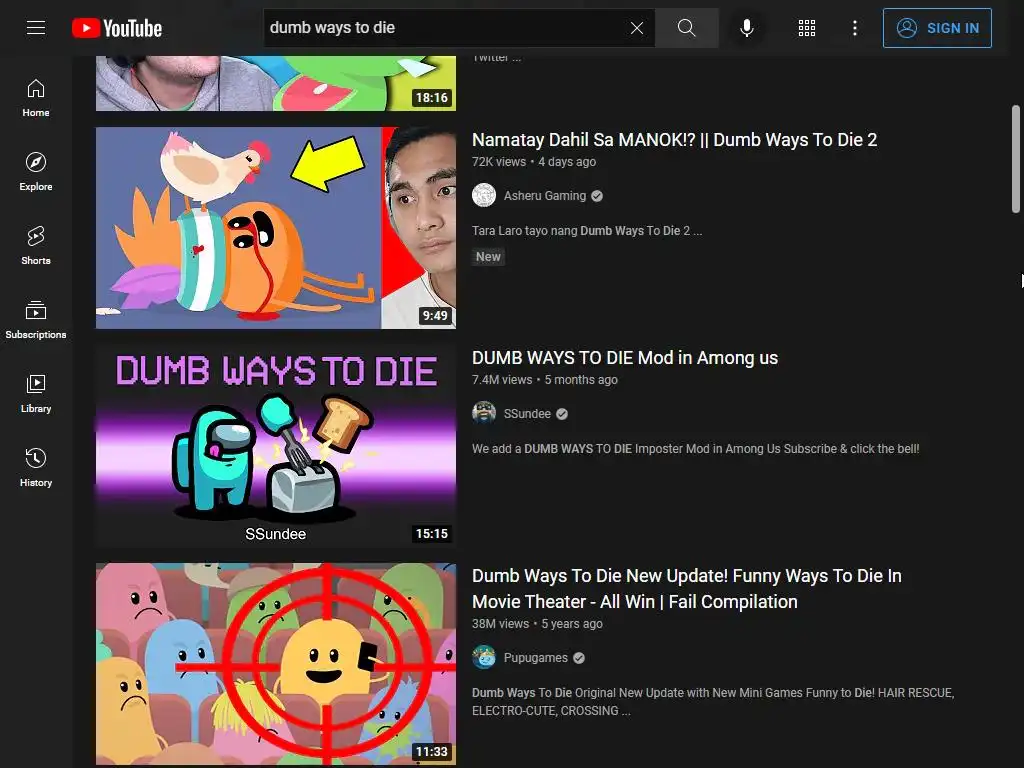Screen dimensions: 1024x768
Task: Open the Asheru Gaming channel avatar
Action: 484,195
